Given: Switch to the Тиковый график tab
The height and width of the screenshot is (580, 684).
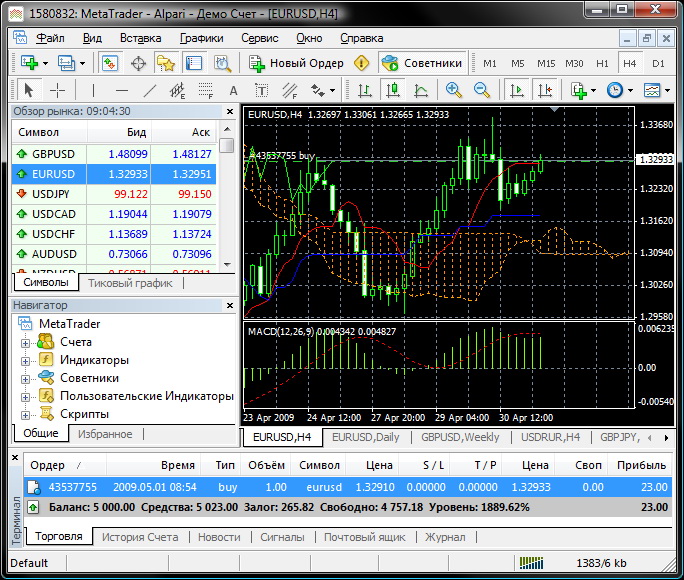Looking at the screenshot, I should [x=130, y=283].
